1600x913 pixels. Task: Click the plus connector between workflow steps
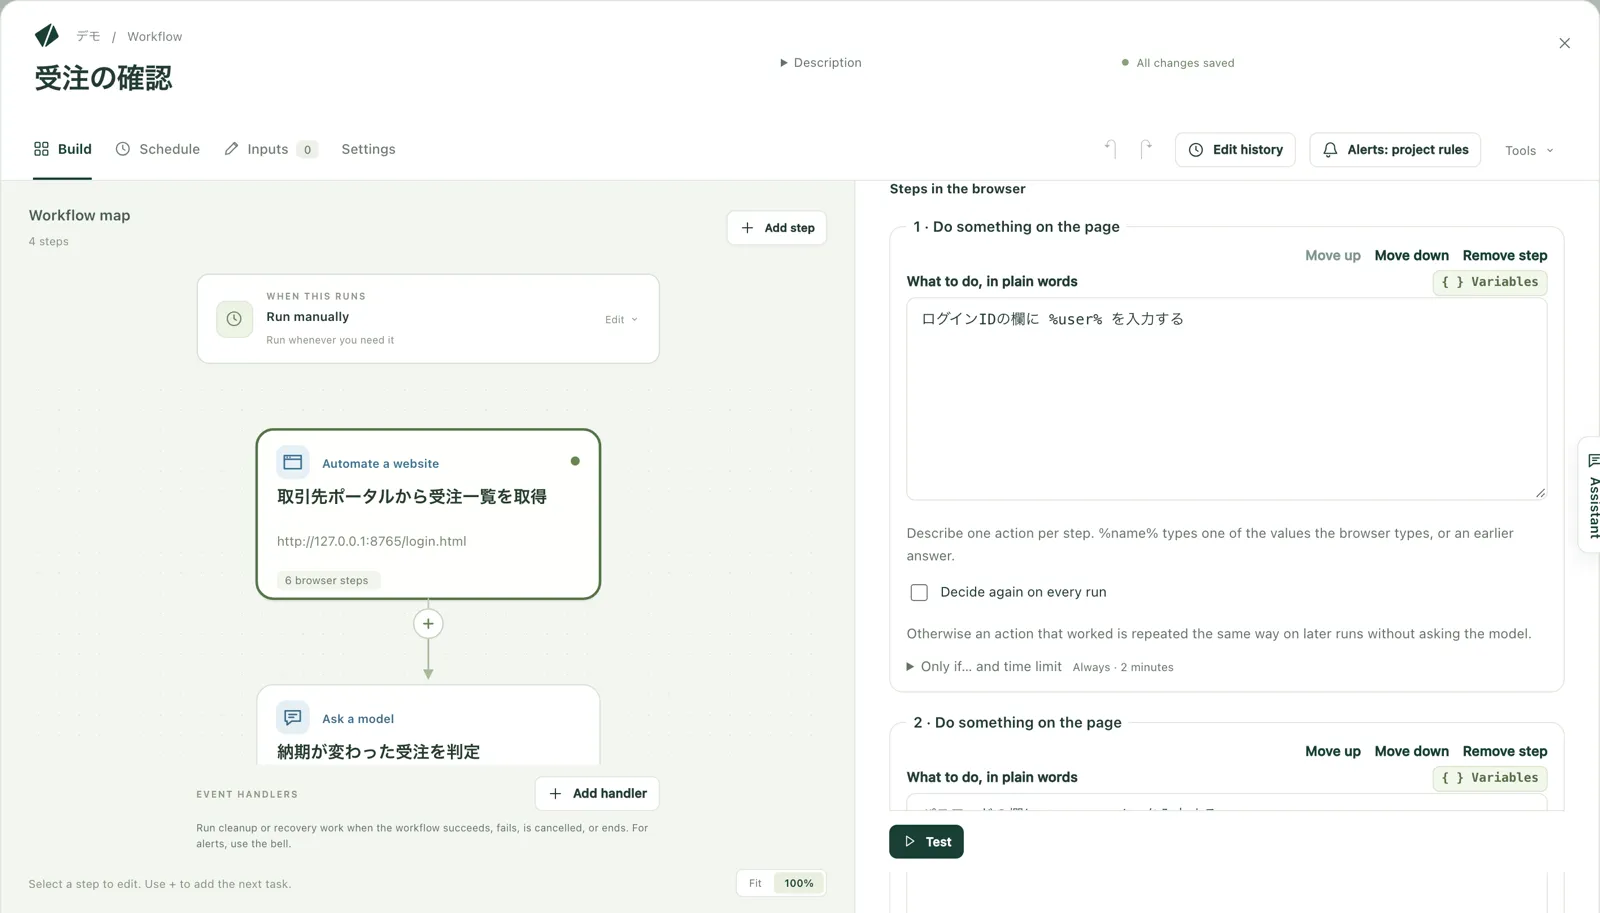(x=428, y=624)
